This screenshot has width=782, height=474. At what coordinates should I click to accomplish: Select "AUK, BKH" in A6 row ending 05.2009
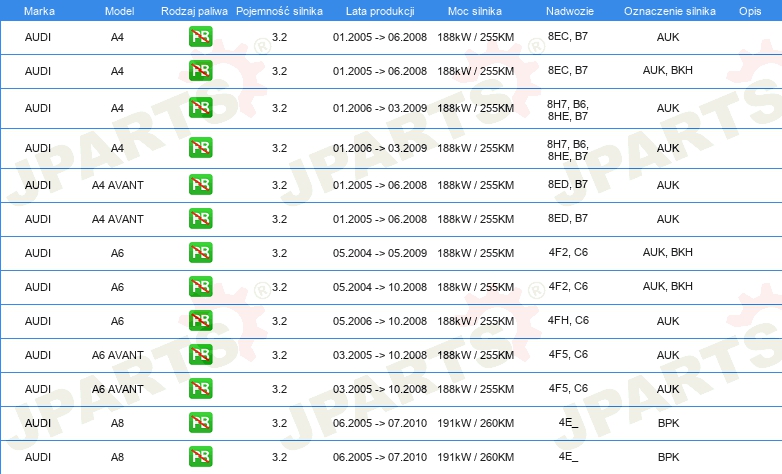(x=668, y=252)
